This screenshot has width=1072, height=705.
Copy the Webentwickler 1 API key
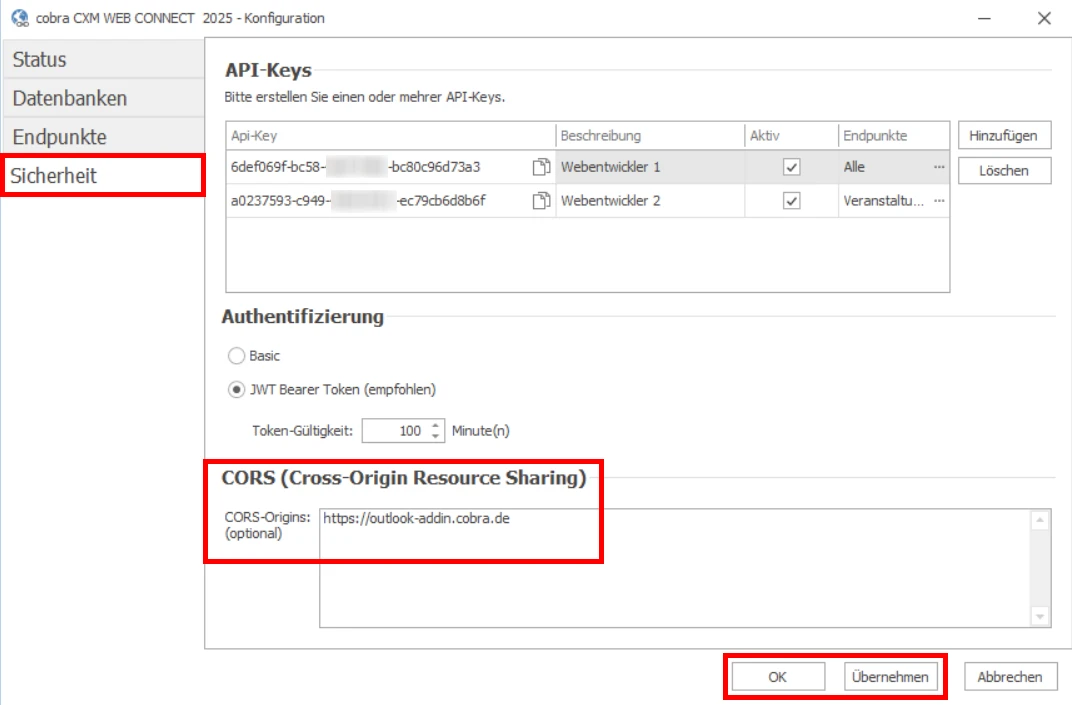coord(541,167)
